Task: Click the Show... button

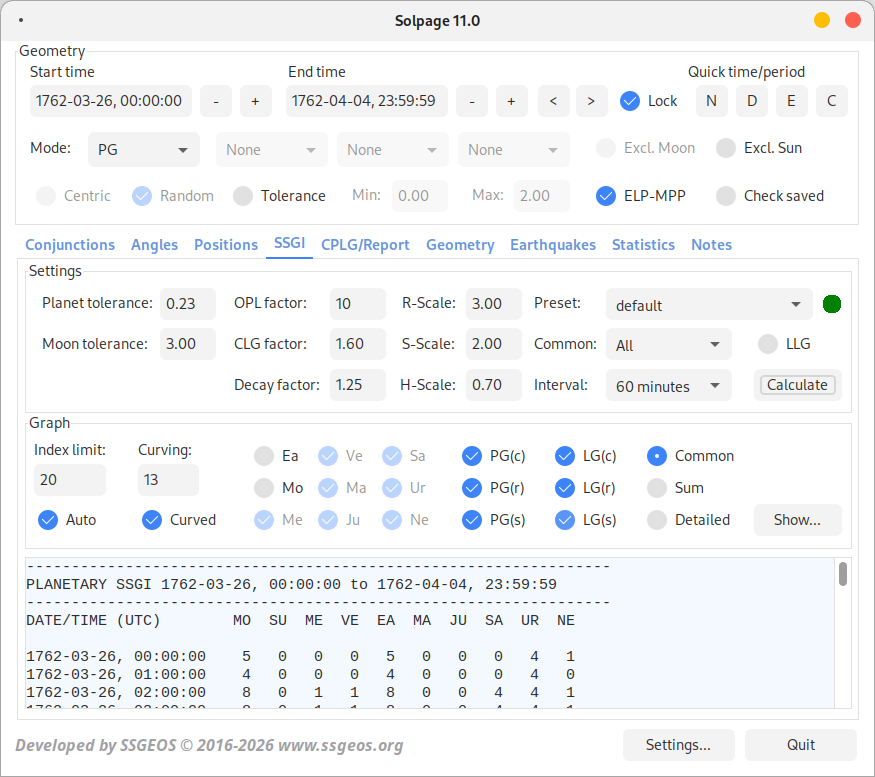Action: click(x=797, y=520)
